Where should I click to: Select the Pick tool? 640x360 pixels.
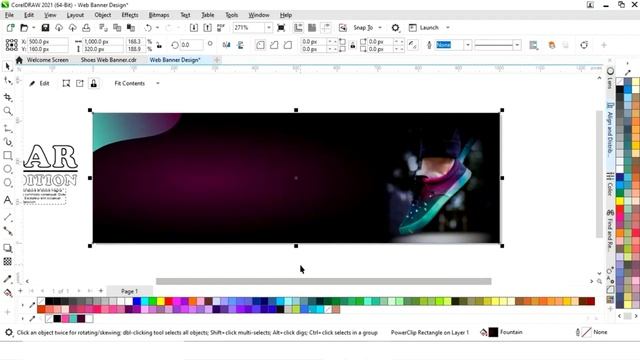pyautogui.click(x=8, y=67)
